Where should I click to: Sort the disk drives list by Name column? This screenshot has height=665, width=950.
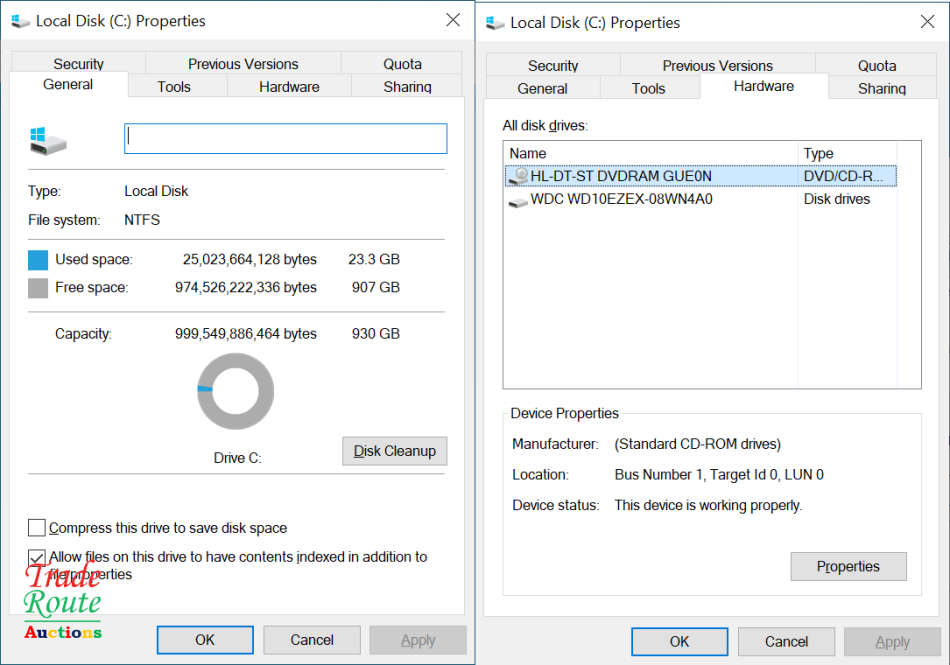tap(650, 153)
